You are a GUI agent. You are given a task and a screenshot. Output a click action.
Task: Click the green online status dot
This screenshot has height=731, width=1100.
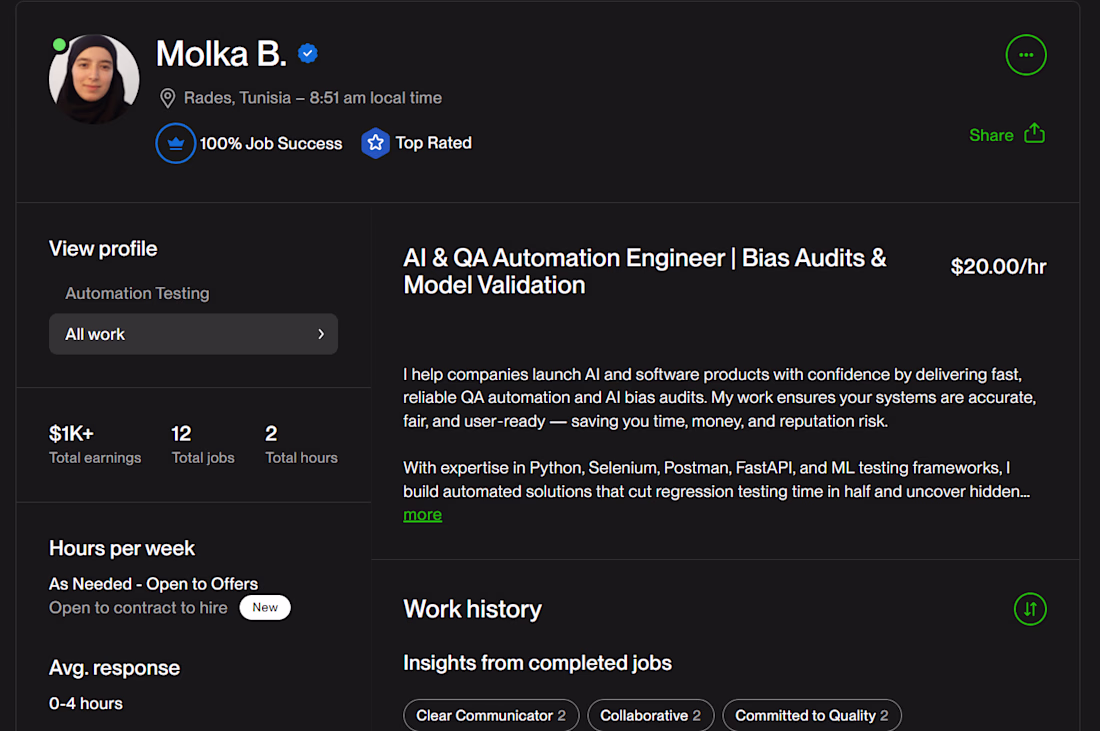pos(60,45)
